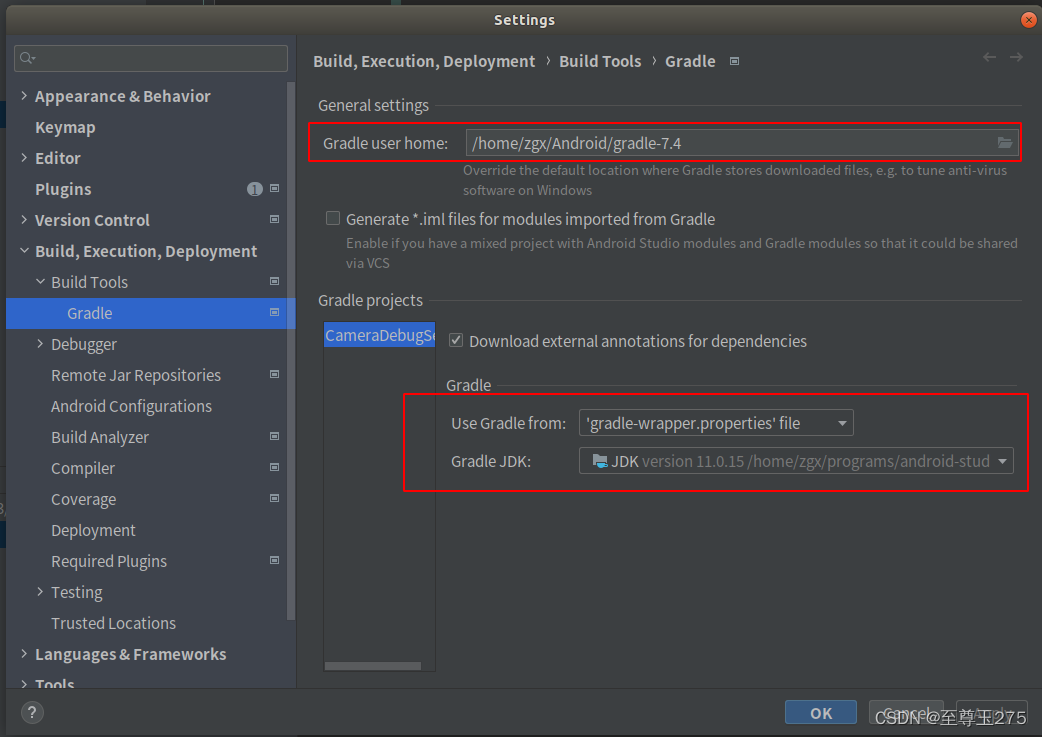Screen dimensions: 1042x737
Task: Expand the Debugger node
Action: (x=41, y=344)
